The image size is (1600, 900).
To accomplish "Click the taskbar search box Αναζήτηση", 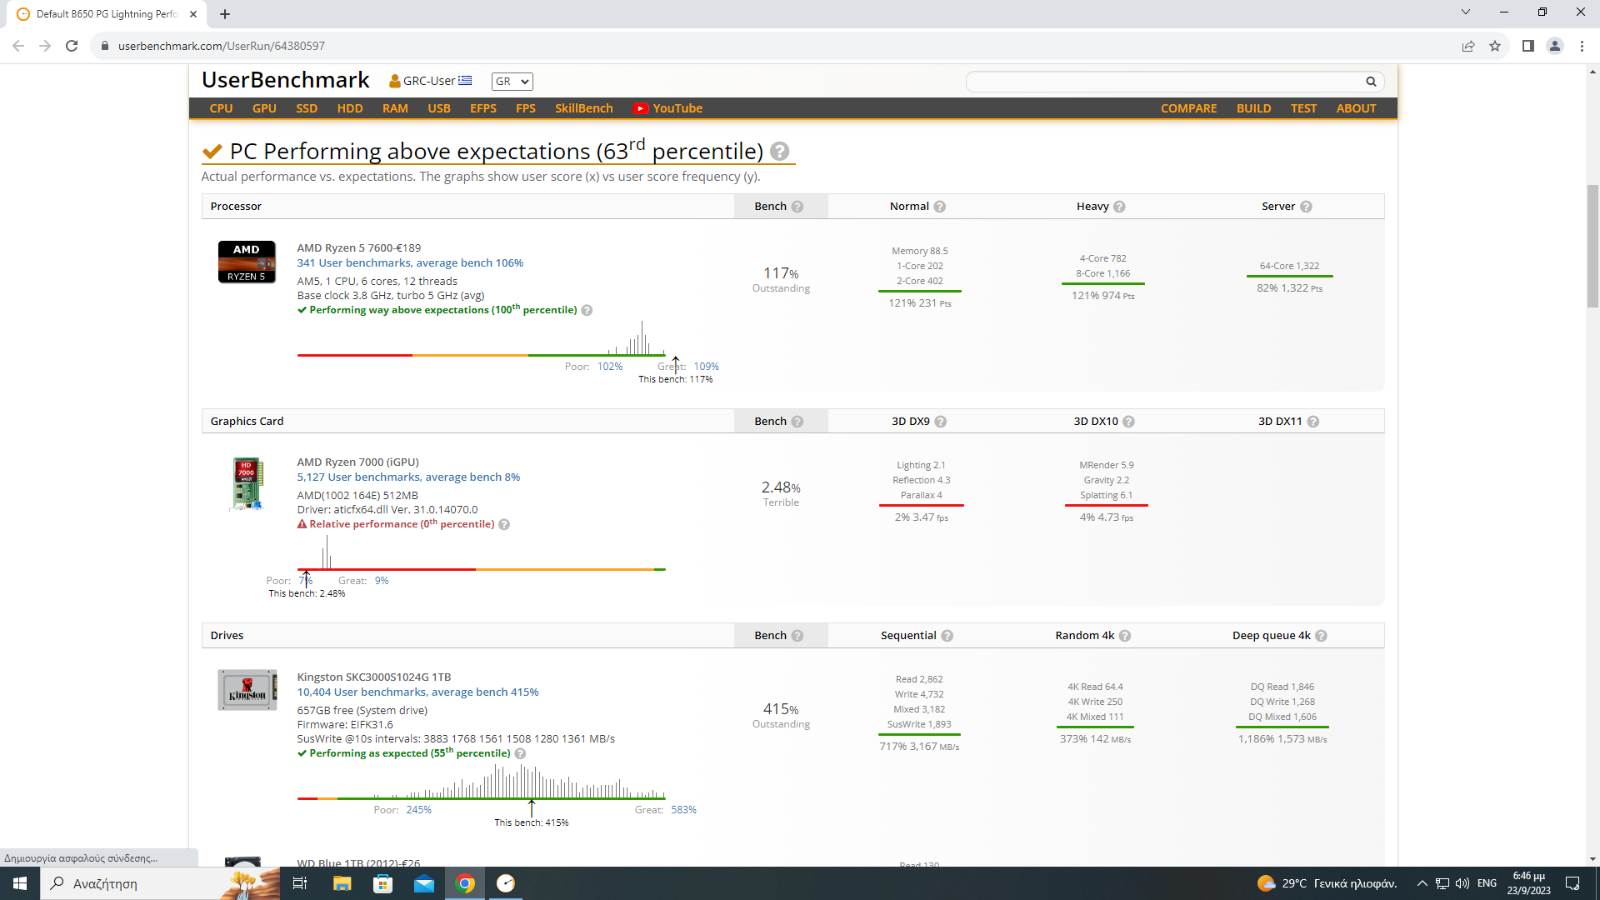I will [160, 883].
